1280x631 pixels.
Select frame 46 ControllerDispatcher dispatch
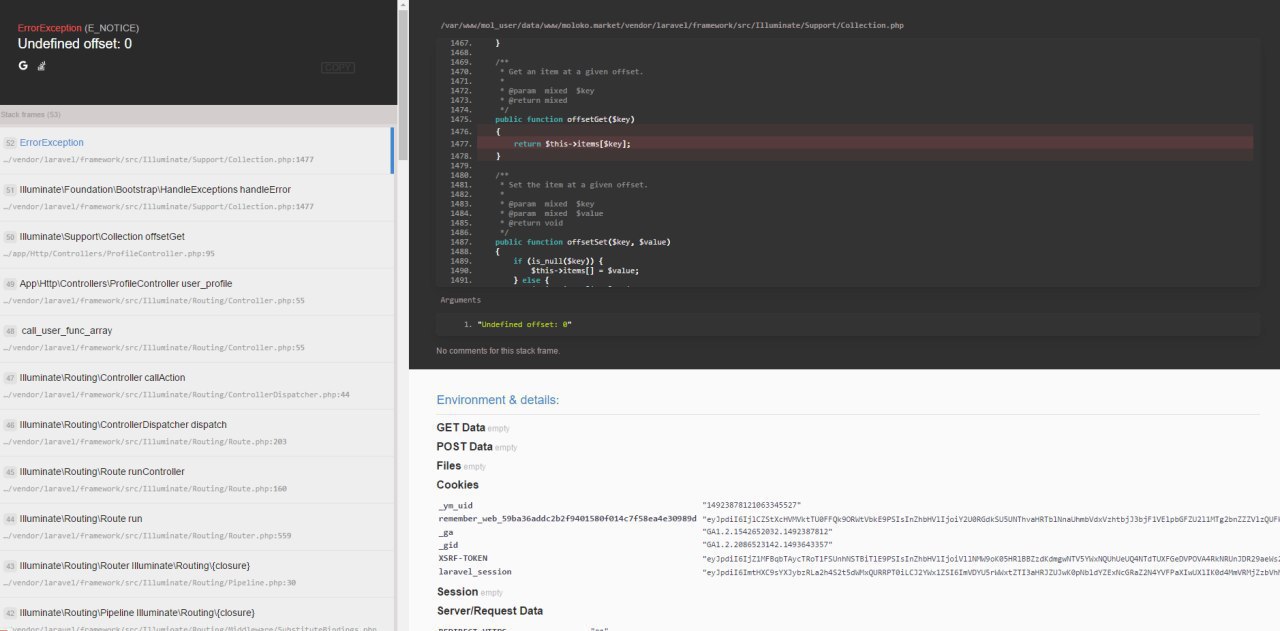[197, 432]
